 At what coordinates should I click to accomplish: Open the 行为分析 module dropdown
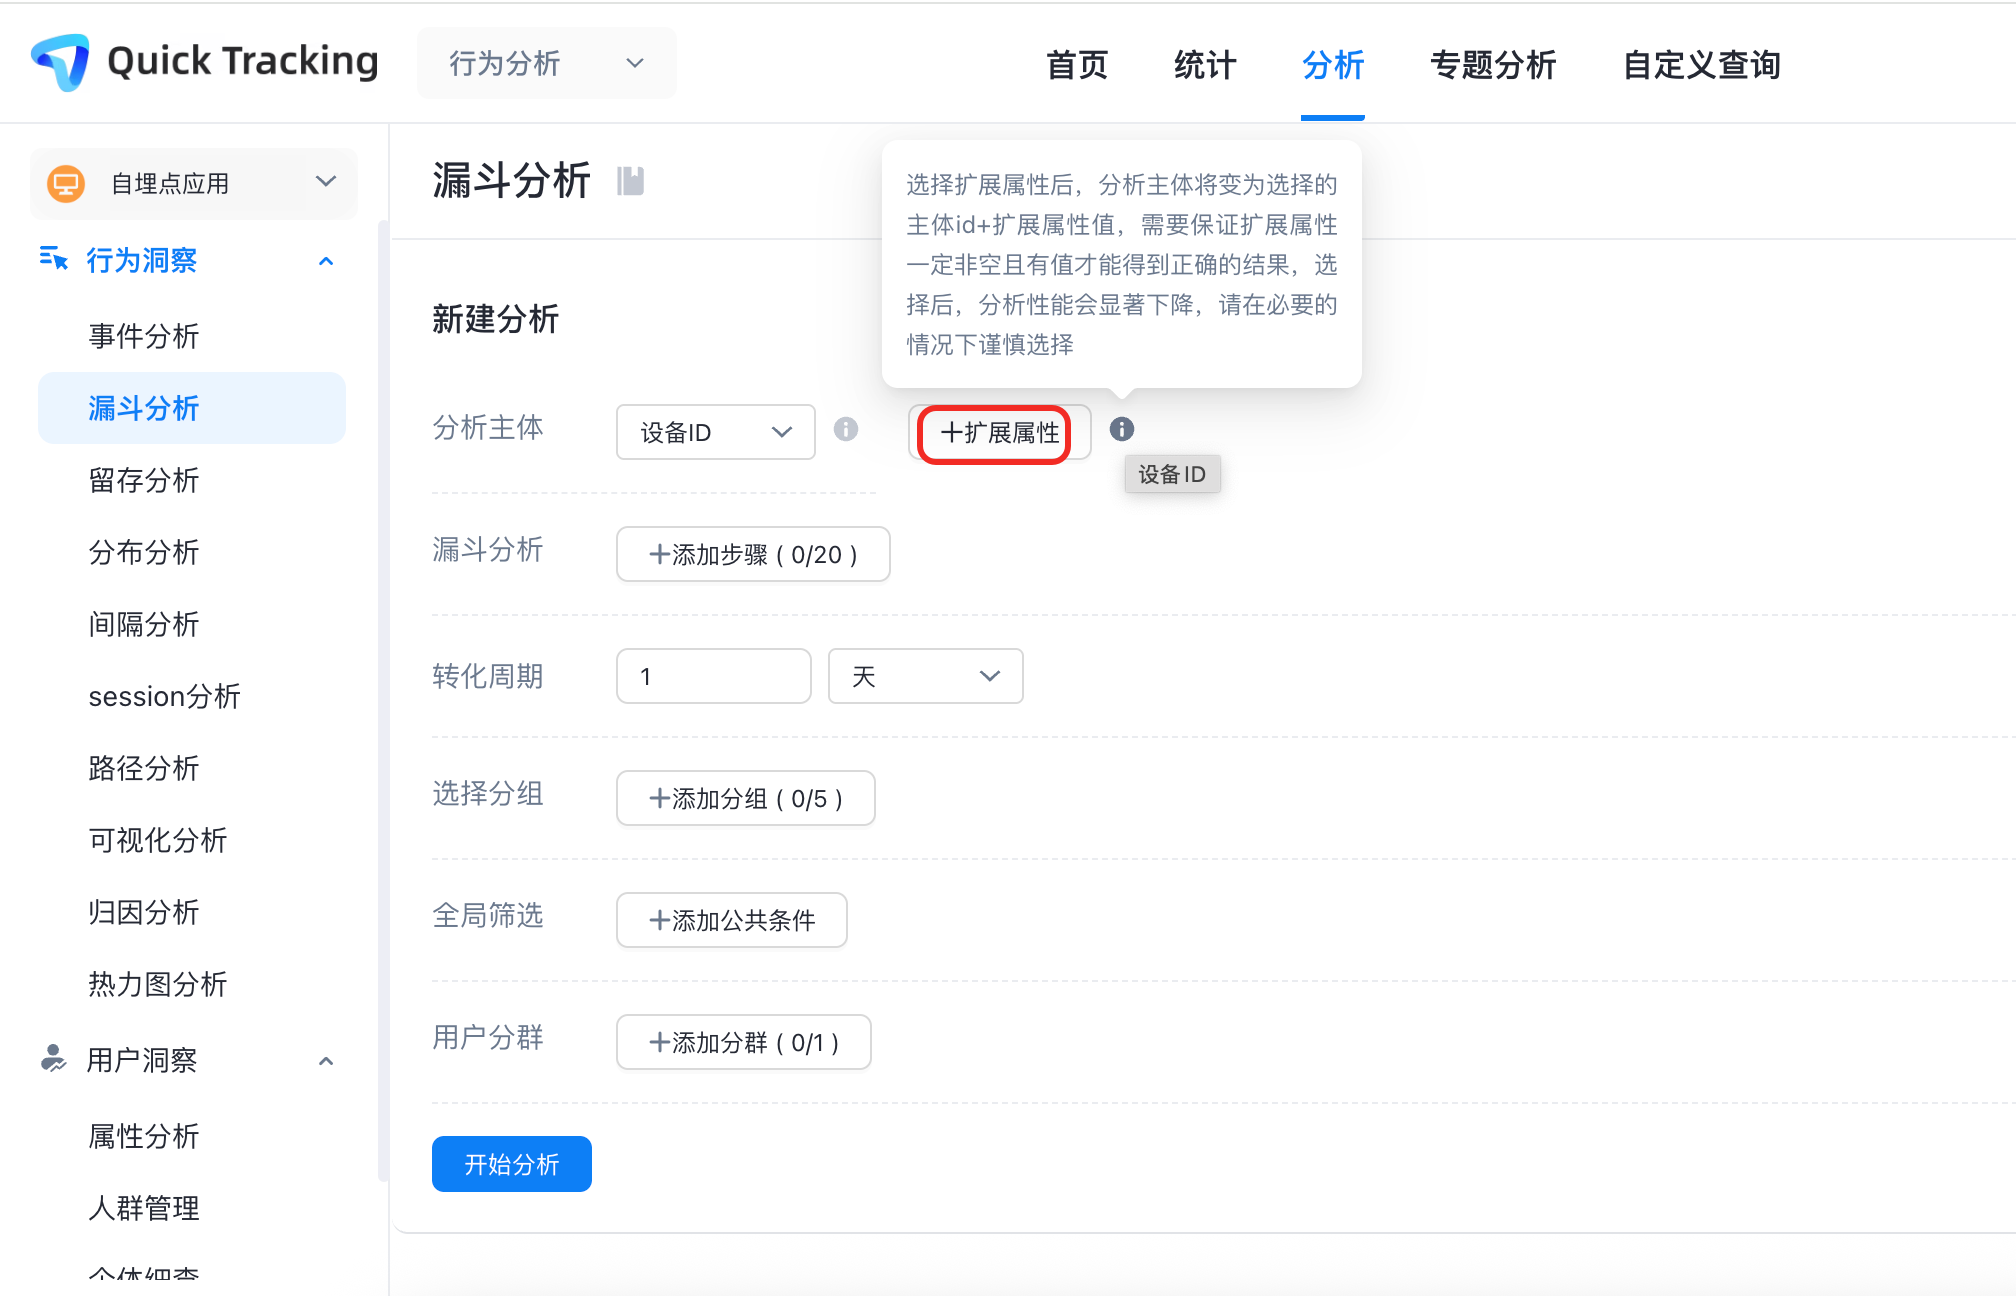pos(546,63)
